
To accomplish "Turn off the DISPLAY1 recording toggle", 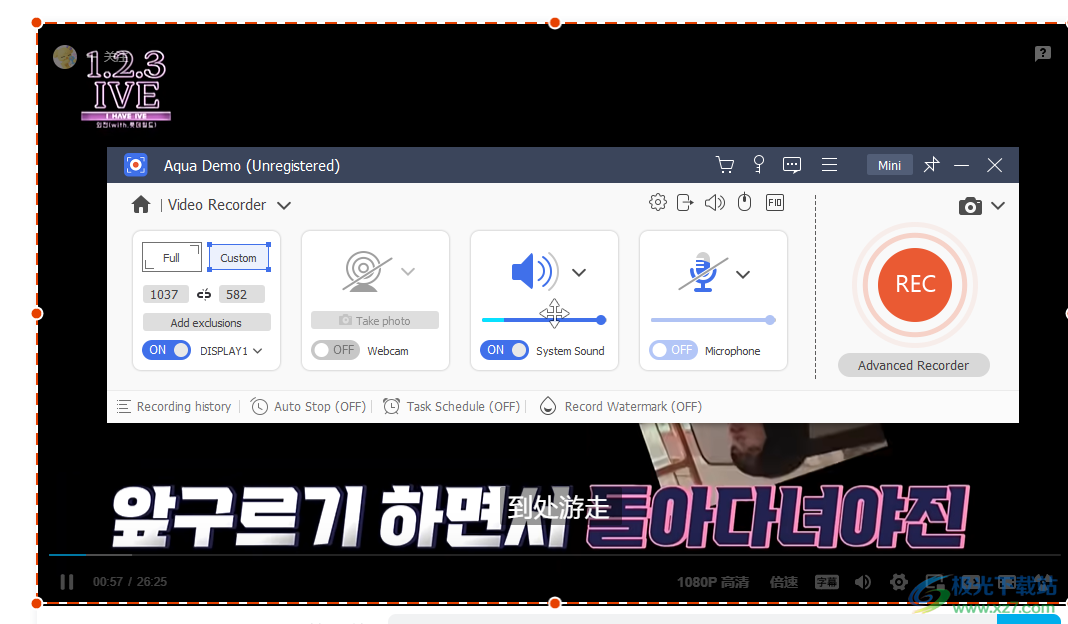I will (x=166, y=350).
